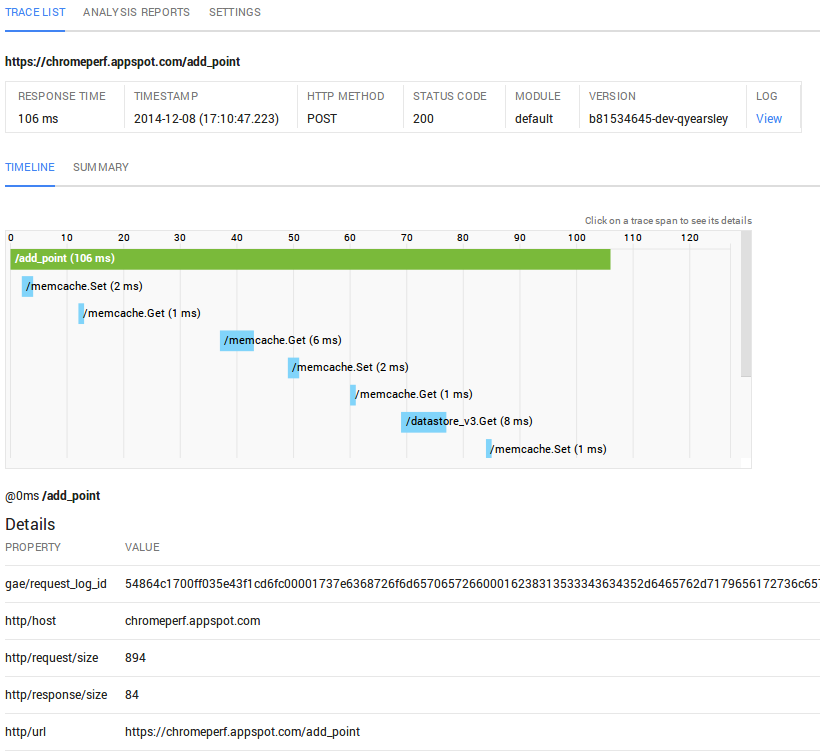Click the http/url value in Details
Viewport: 820px width, 756px height.
[x=242, y=732]
